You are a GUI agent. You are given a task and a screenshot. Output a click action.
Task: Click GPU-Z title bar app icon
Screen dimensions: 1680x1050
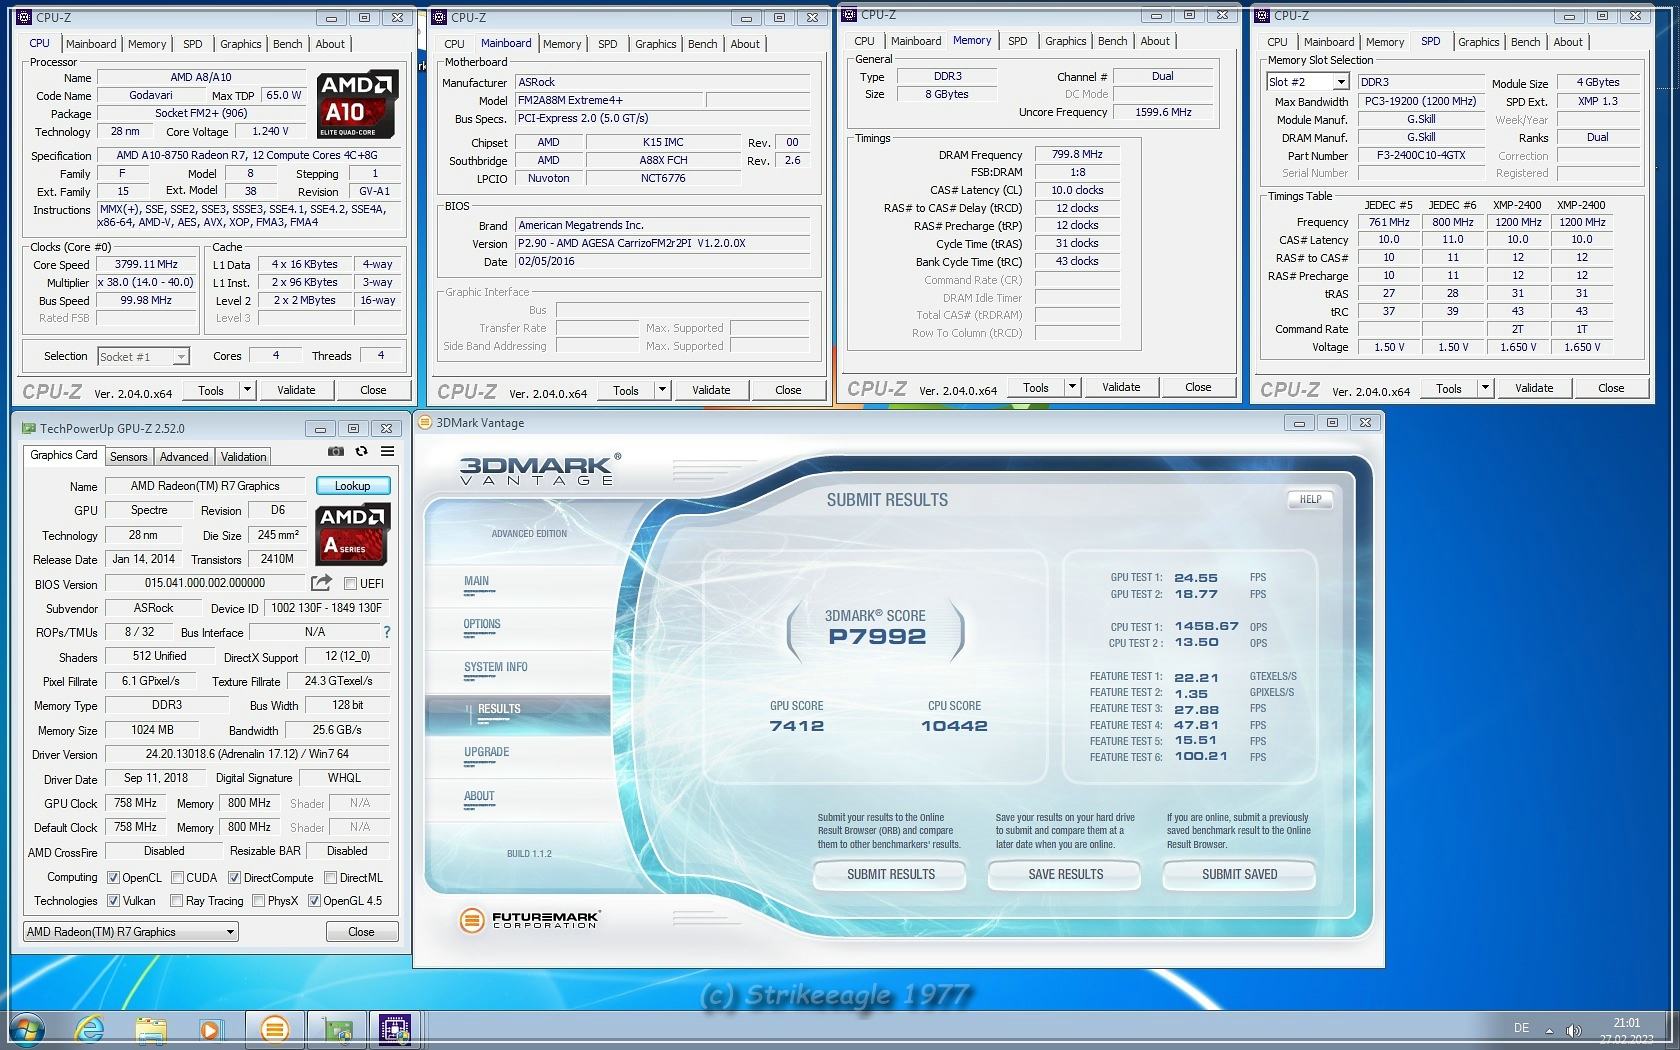pyautogui.click(x=28, y=428)
